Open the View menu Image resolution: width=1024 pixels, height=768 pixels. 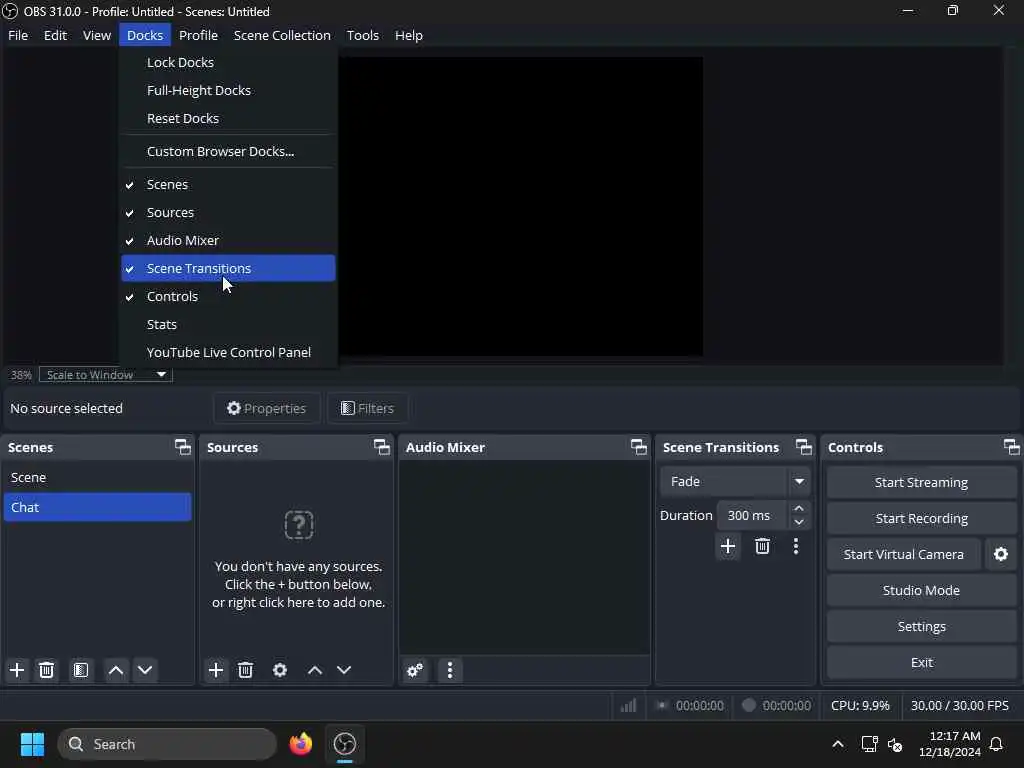97,35
